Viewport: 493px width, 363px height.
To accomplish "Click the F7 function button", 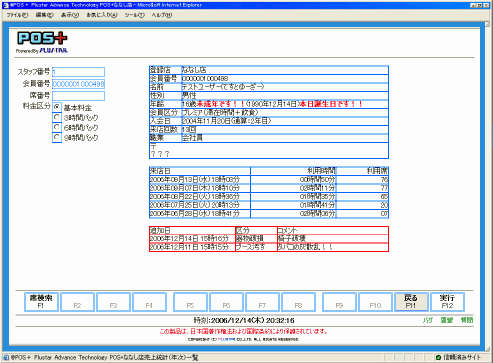I will click(262, 302).
